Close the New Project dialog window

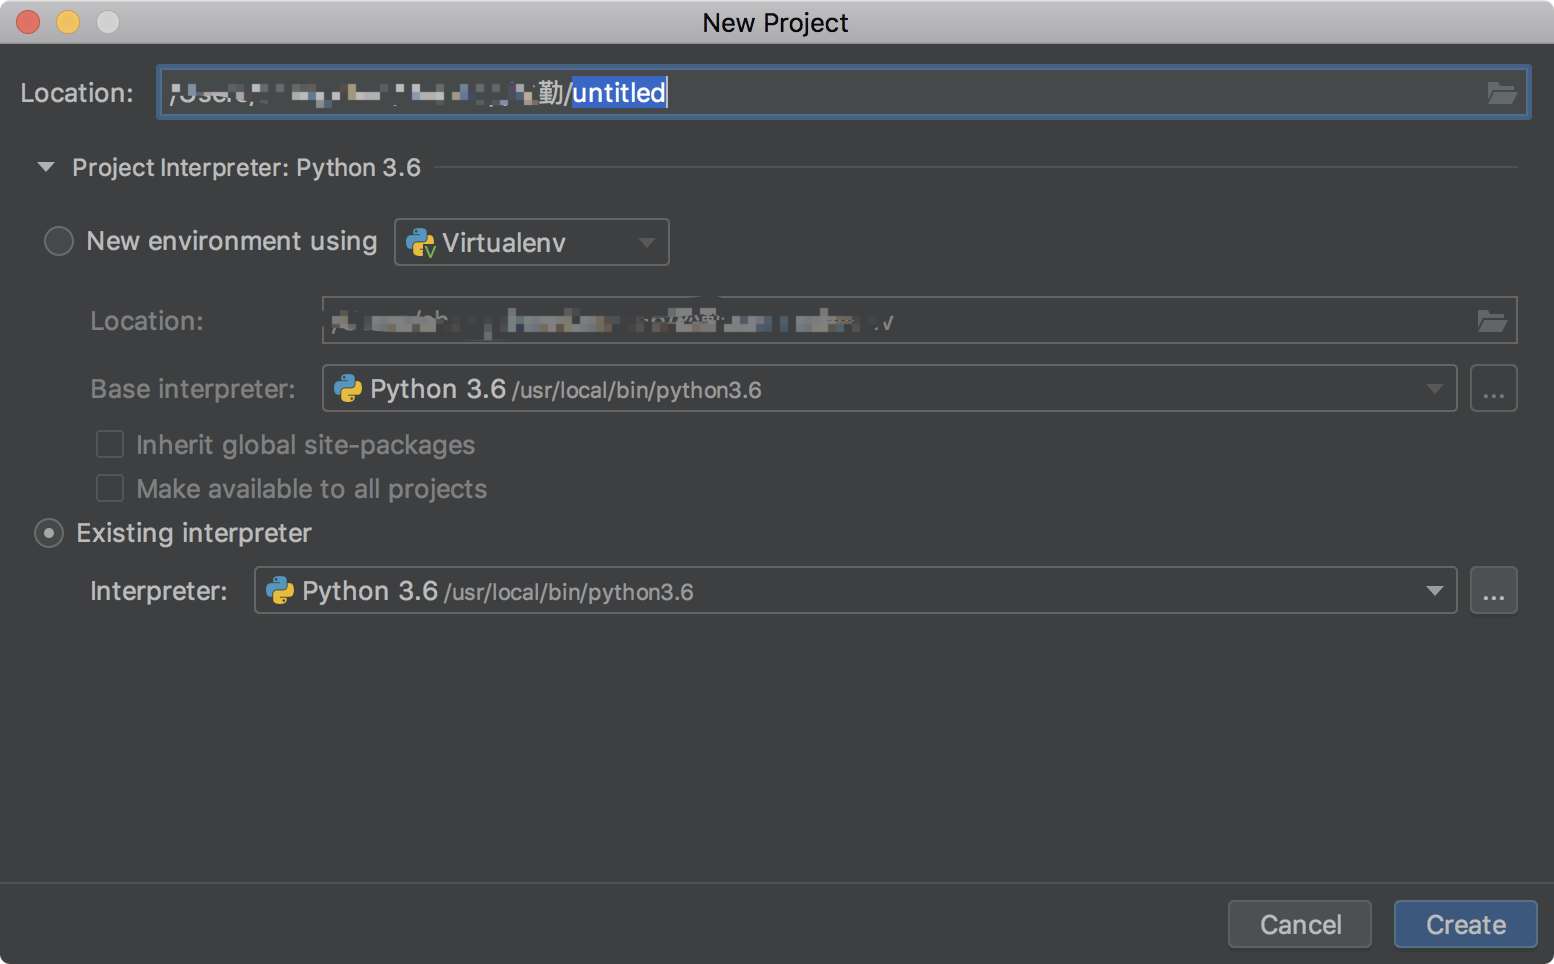pos(28,22)
